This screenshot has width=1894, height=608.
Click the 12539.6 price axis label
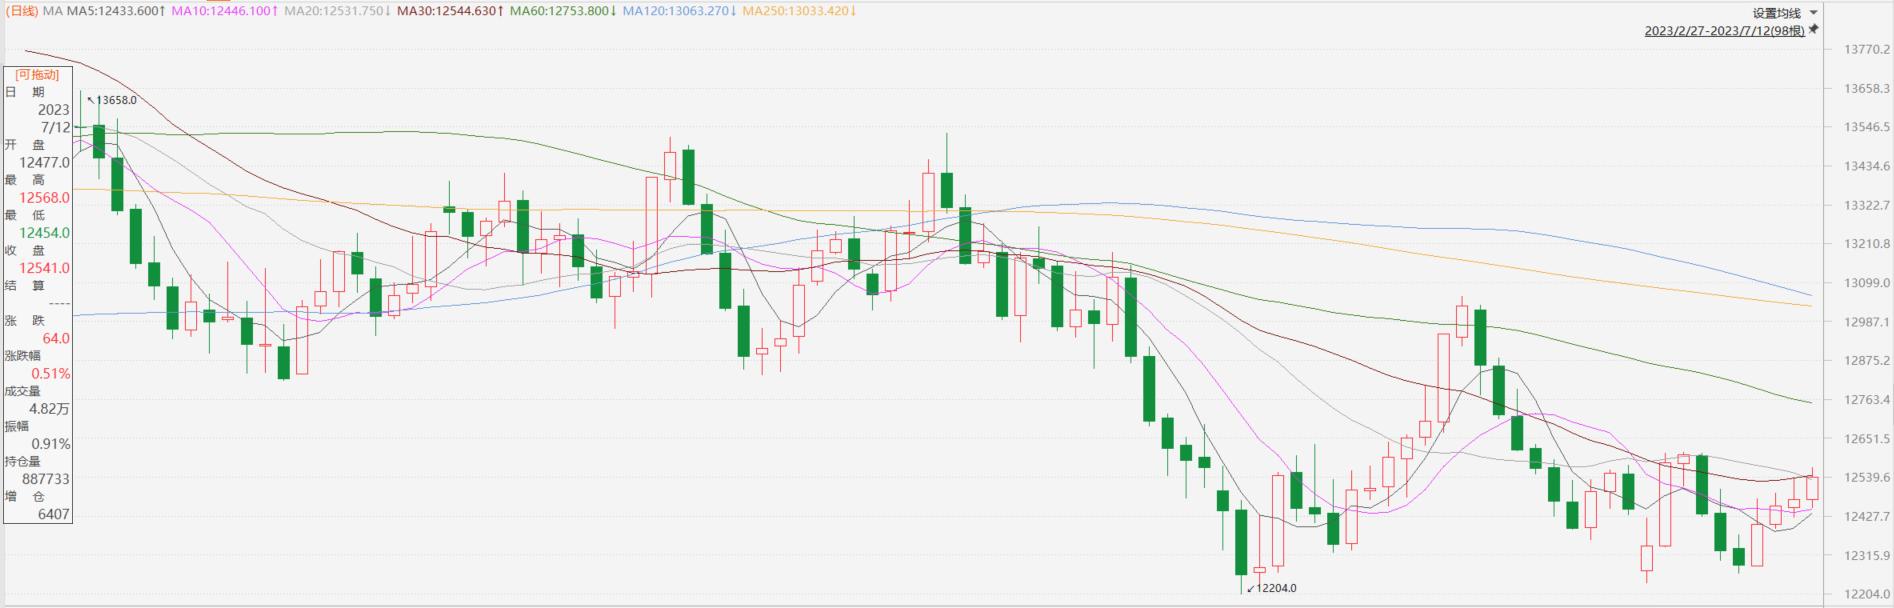[1867, 477]
